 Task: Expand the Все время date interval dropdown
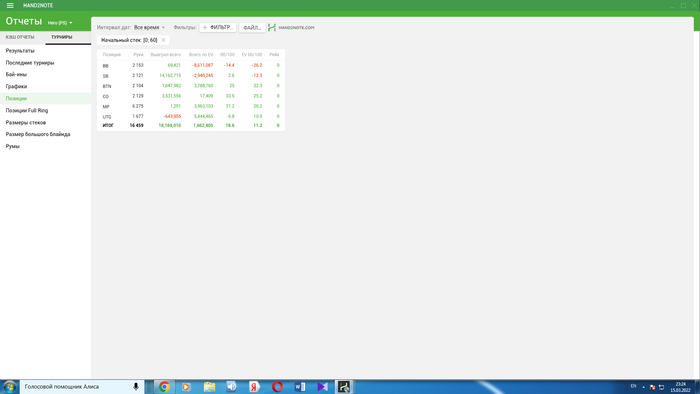coord(150,27)
